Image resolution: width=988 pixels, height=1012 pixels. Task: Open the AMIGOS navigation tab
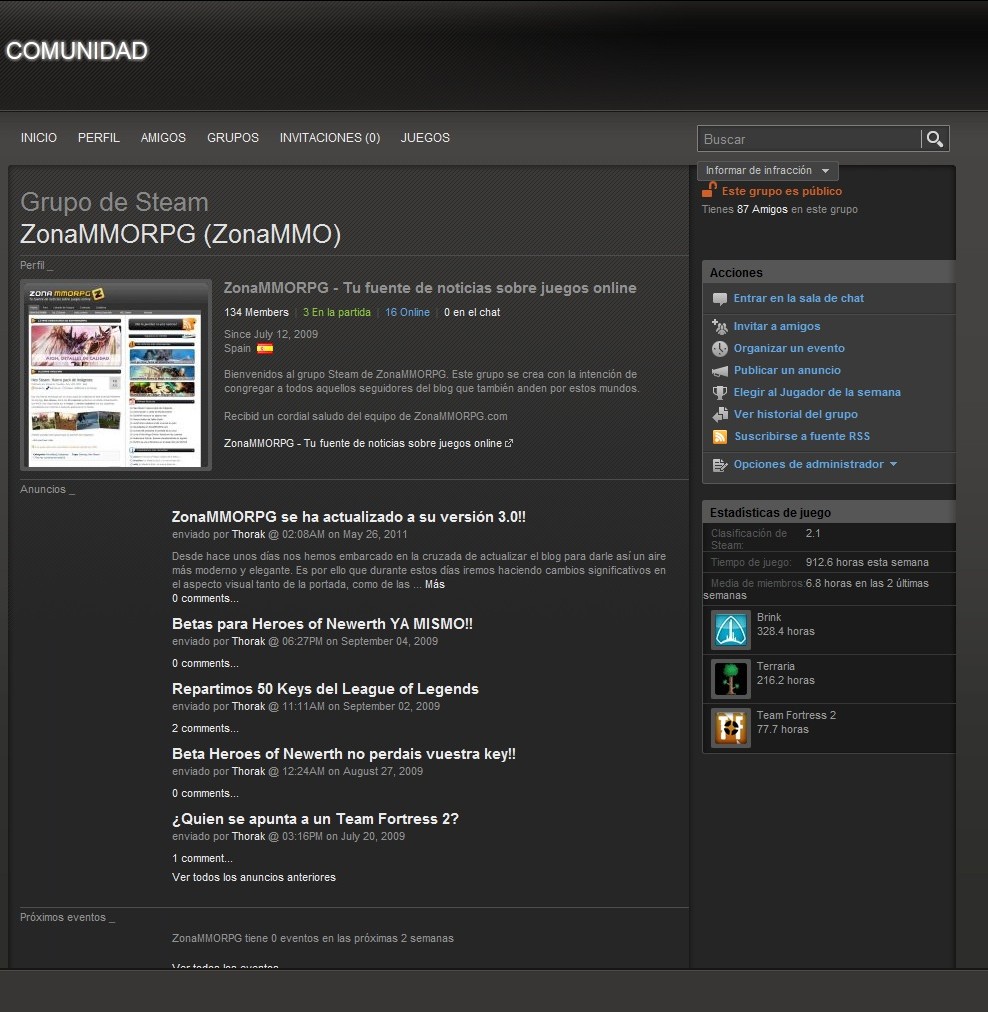pos(163,138)
